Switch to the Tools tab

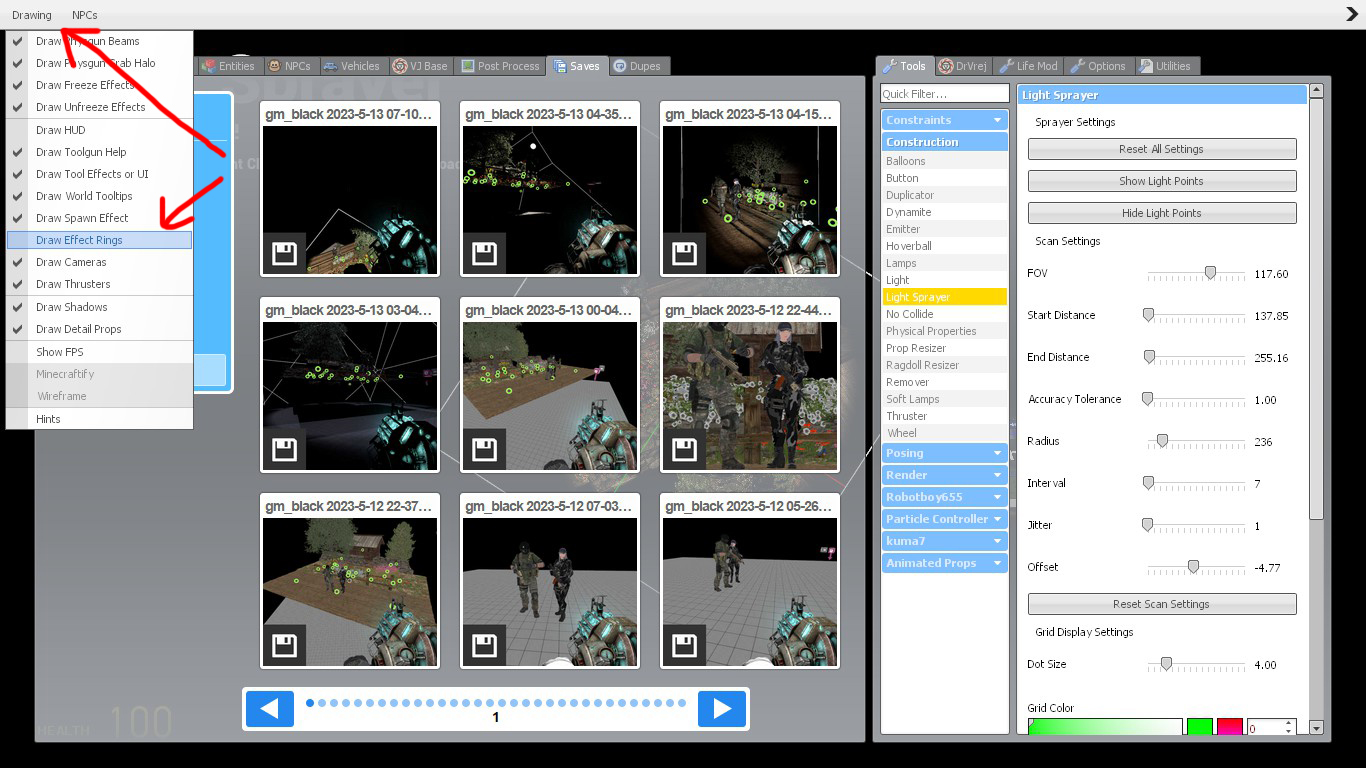(905, 66)
